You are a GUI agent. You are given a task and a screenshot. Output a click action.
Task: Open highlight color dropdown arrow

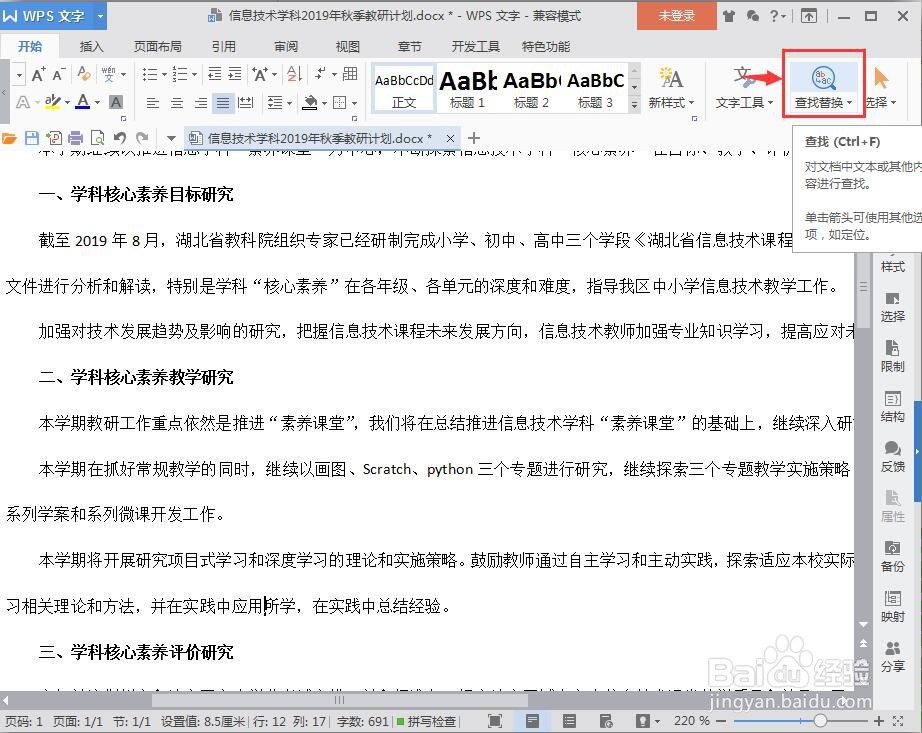point(67,103)
